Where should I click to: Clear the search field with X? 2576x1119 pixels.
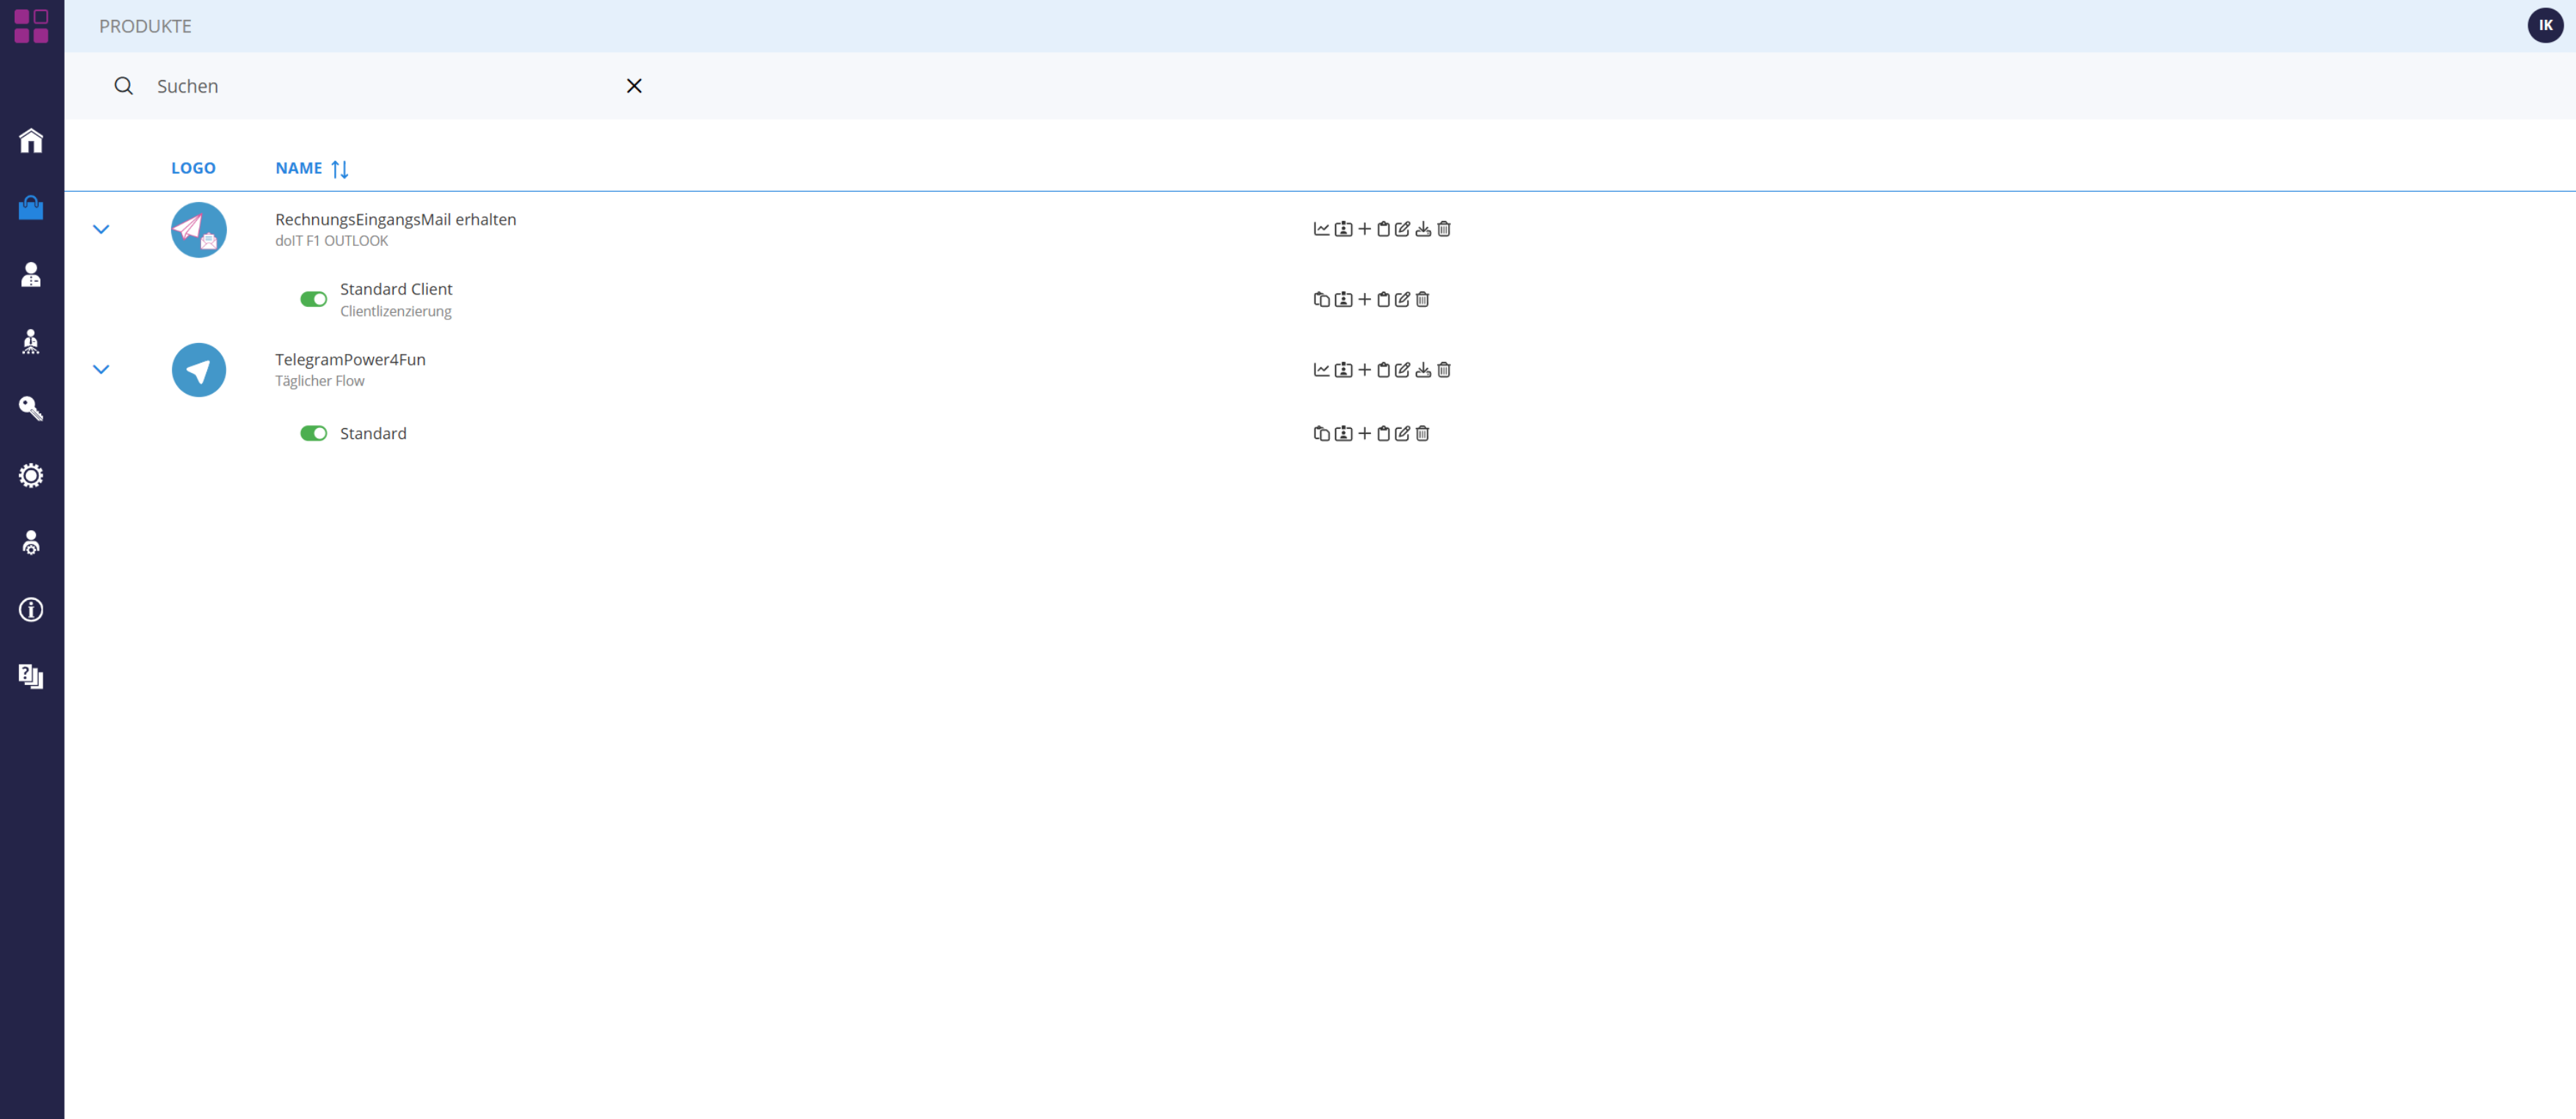pyautogui.click(x=634, y=86)
